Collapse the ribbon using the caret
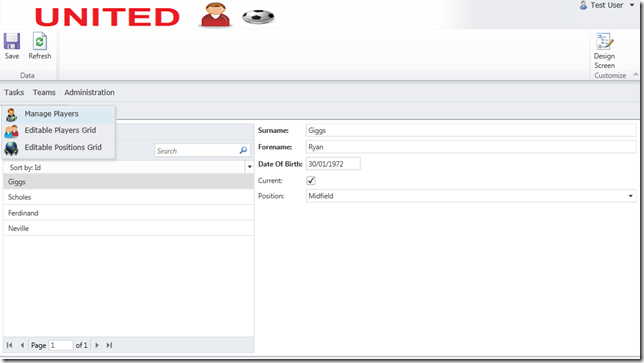Image resolution: width=644 pixels, height=363 pixels. (x=635, y=75)
